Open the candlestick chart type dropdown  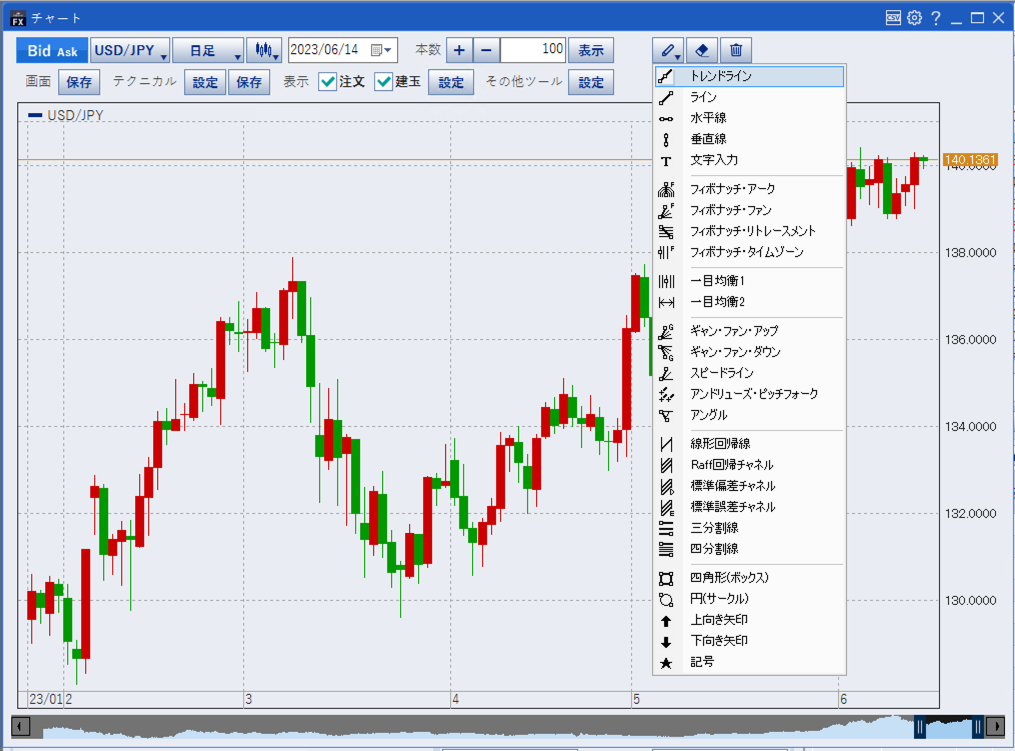point(265,51)
